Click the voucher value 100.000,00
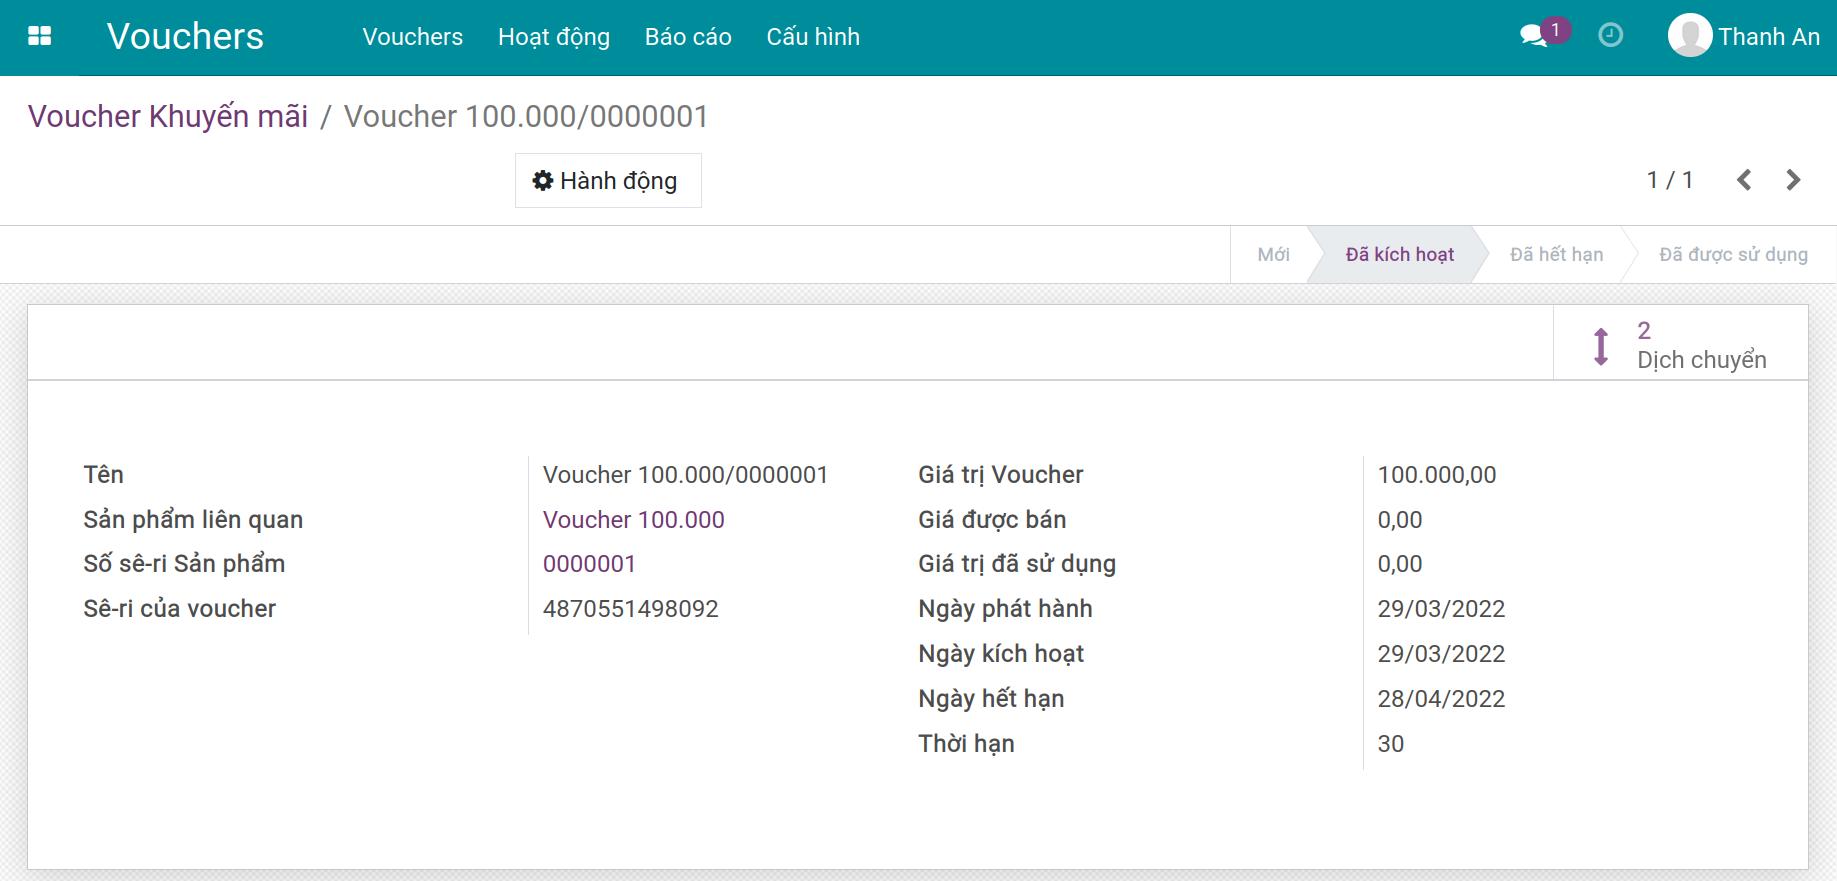1837x881 pixels. point(1437,475)
